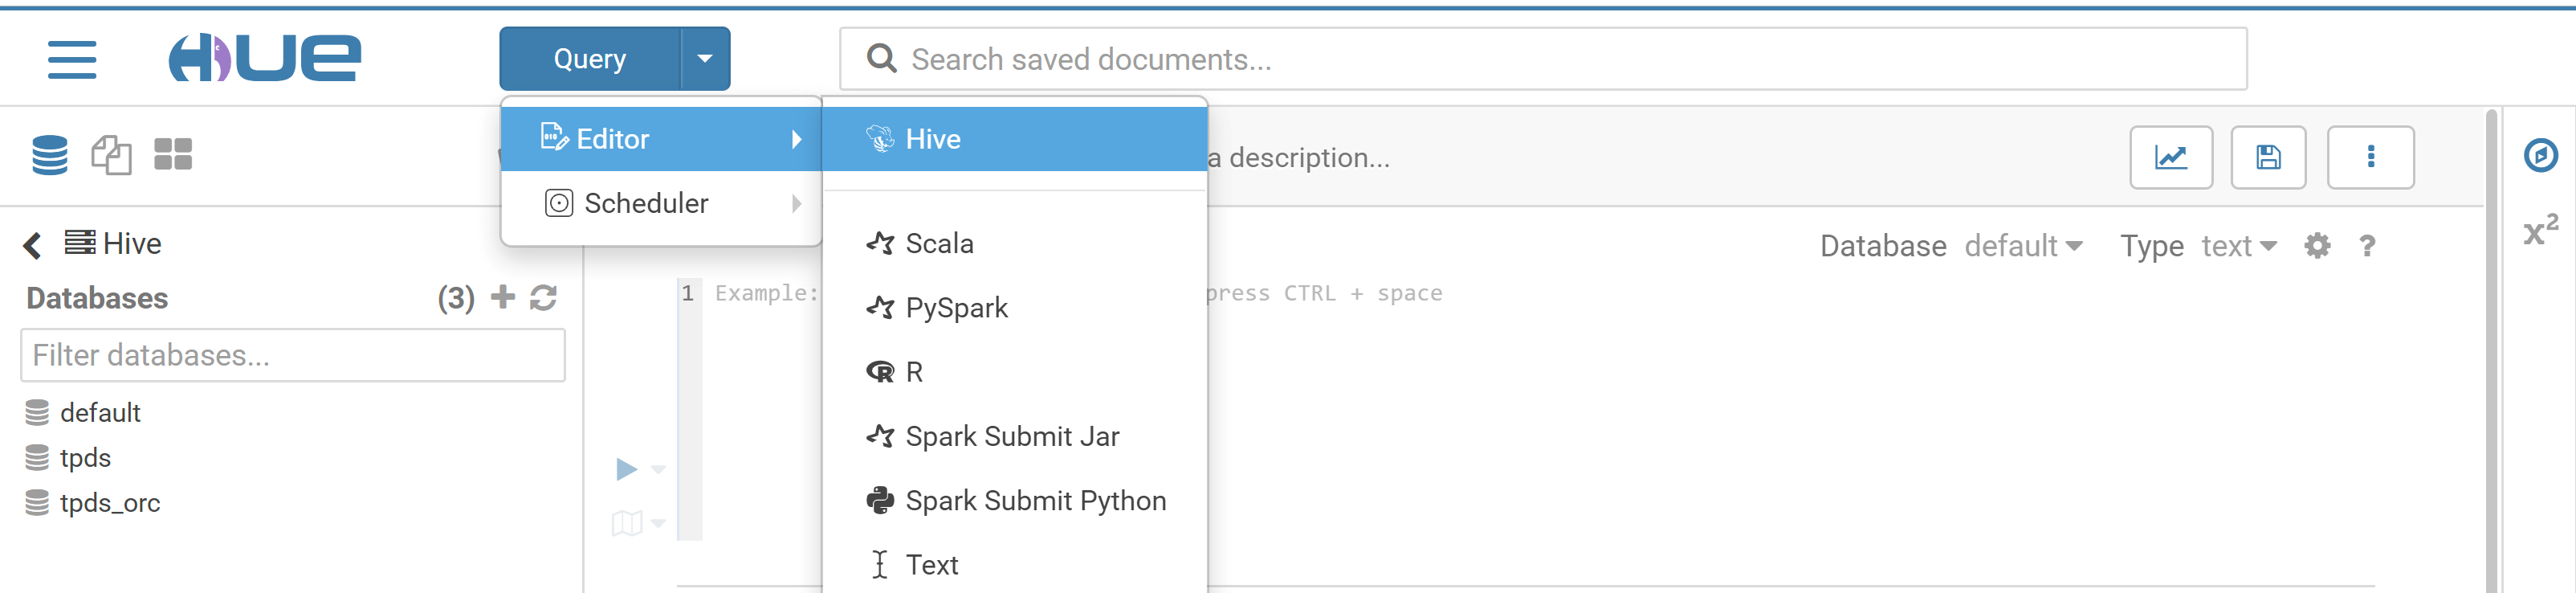Viewport: 2576px width, 593px height.
Task: Click the database sources icon
Action: coord(49,155)
